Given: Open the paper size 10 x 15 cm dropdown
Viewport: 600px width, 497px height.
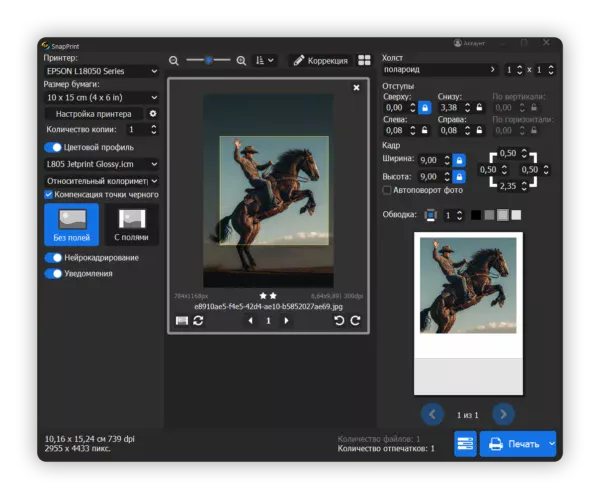Looking at the screenshot, I should 101,98.
